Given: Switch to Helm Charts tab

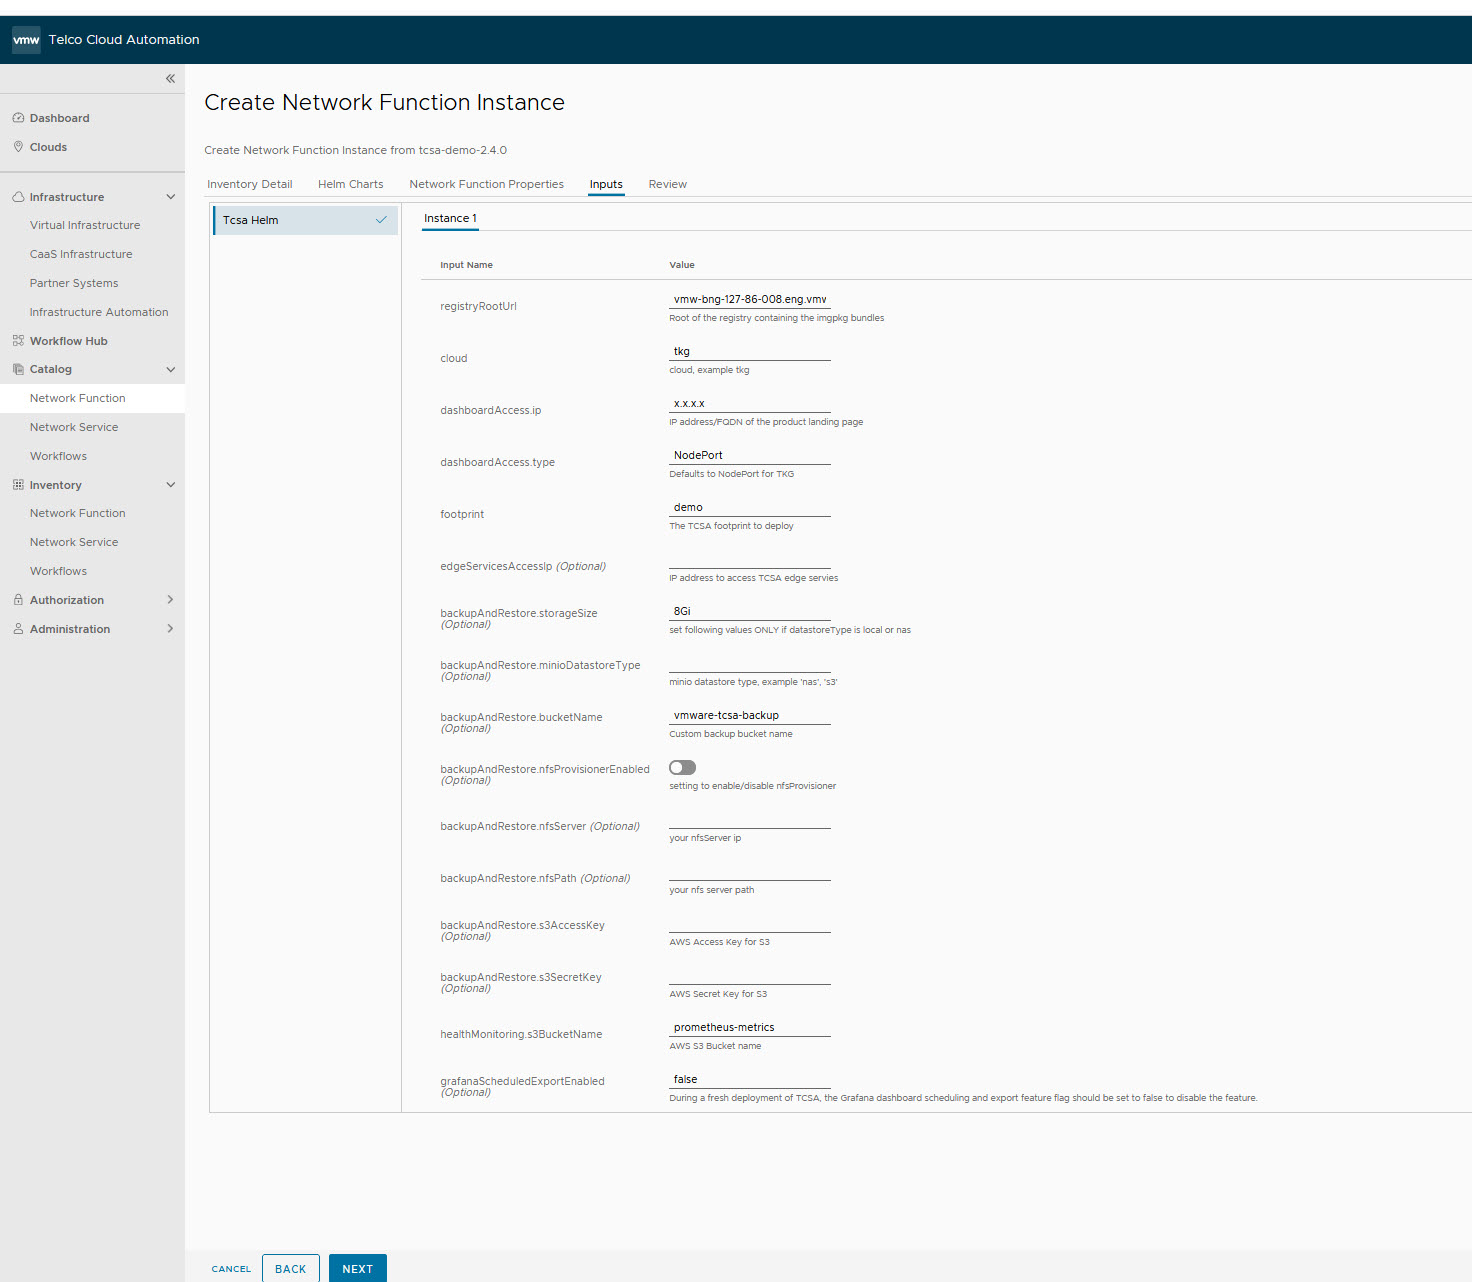Looking at the screenshot, I should 351,184.
